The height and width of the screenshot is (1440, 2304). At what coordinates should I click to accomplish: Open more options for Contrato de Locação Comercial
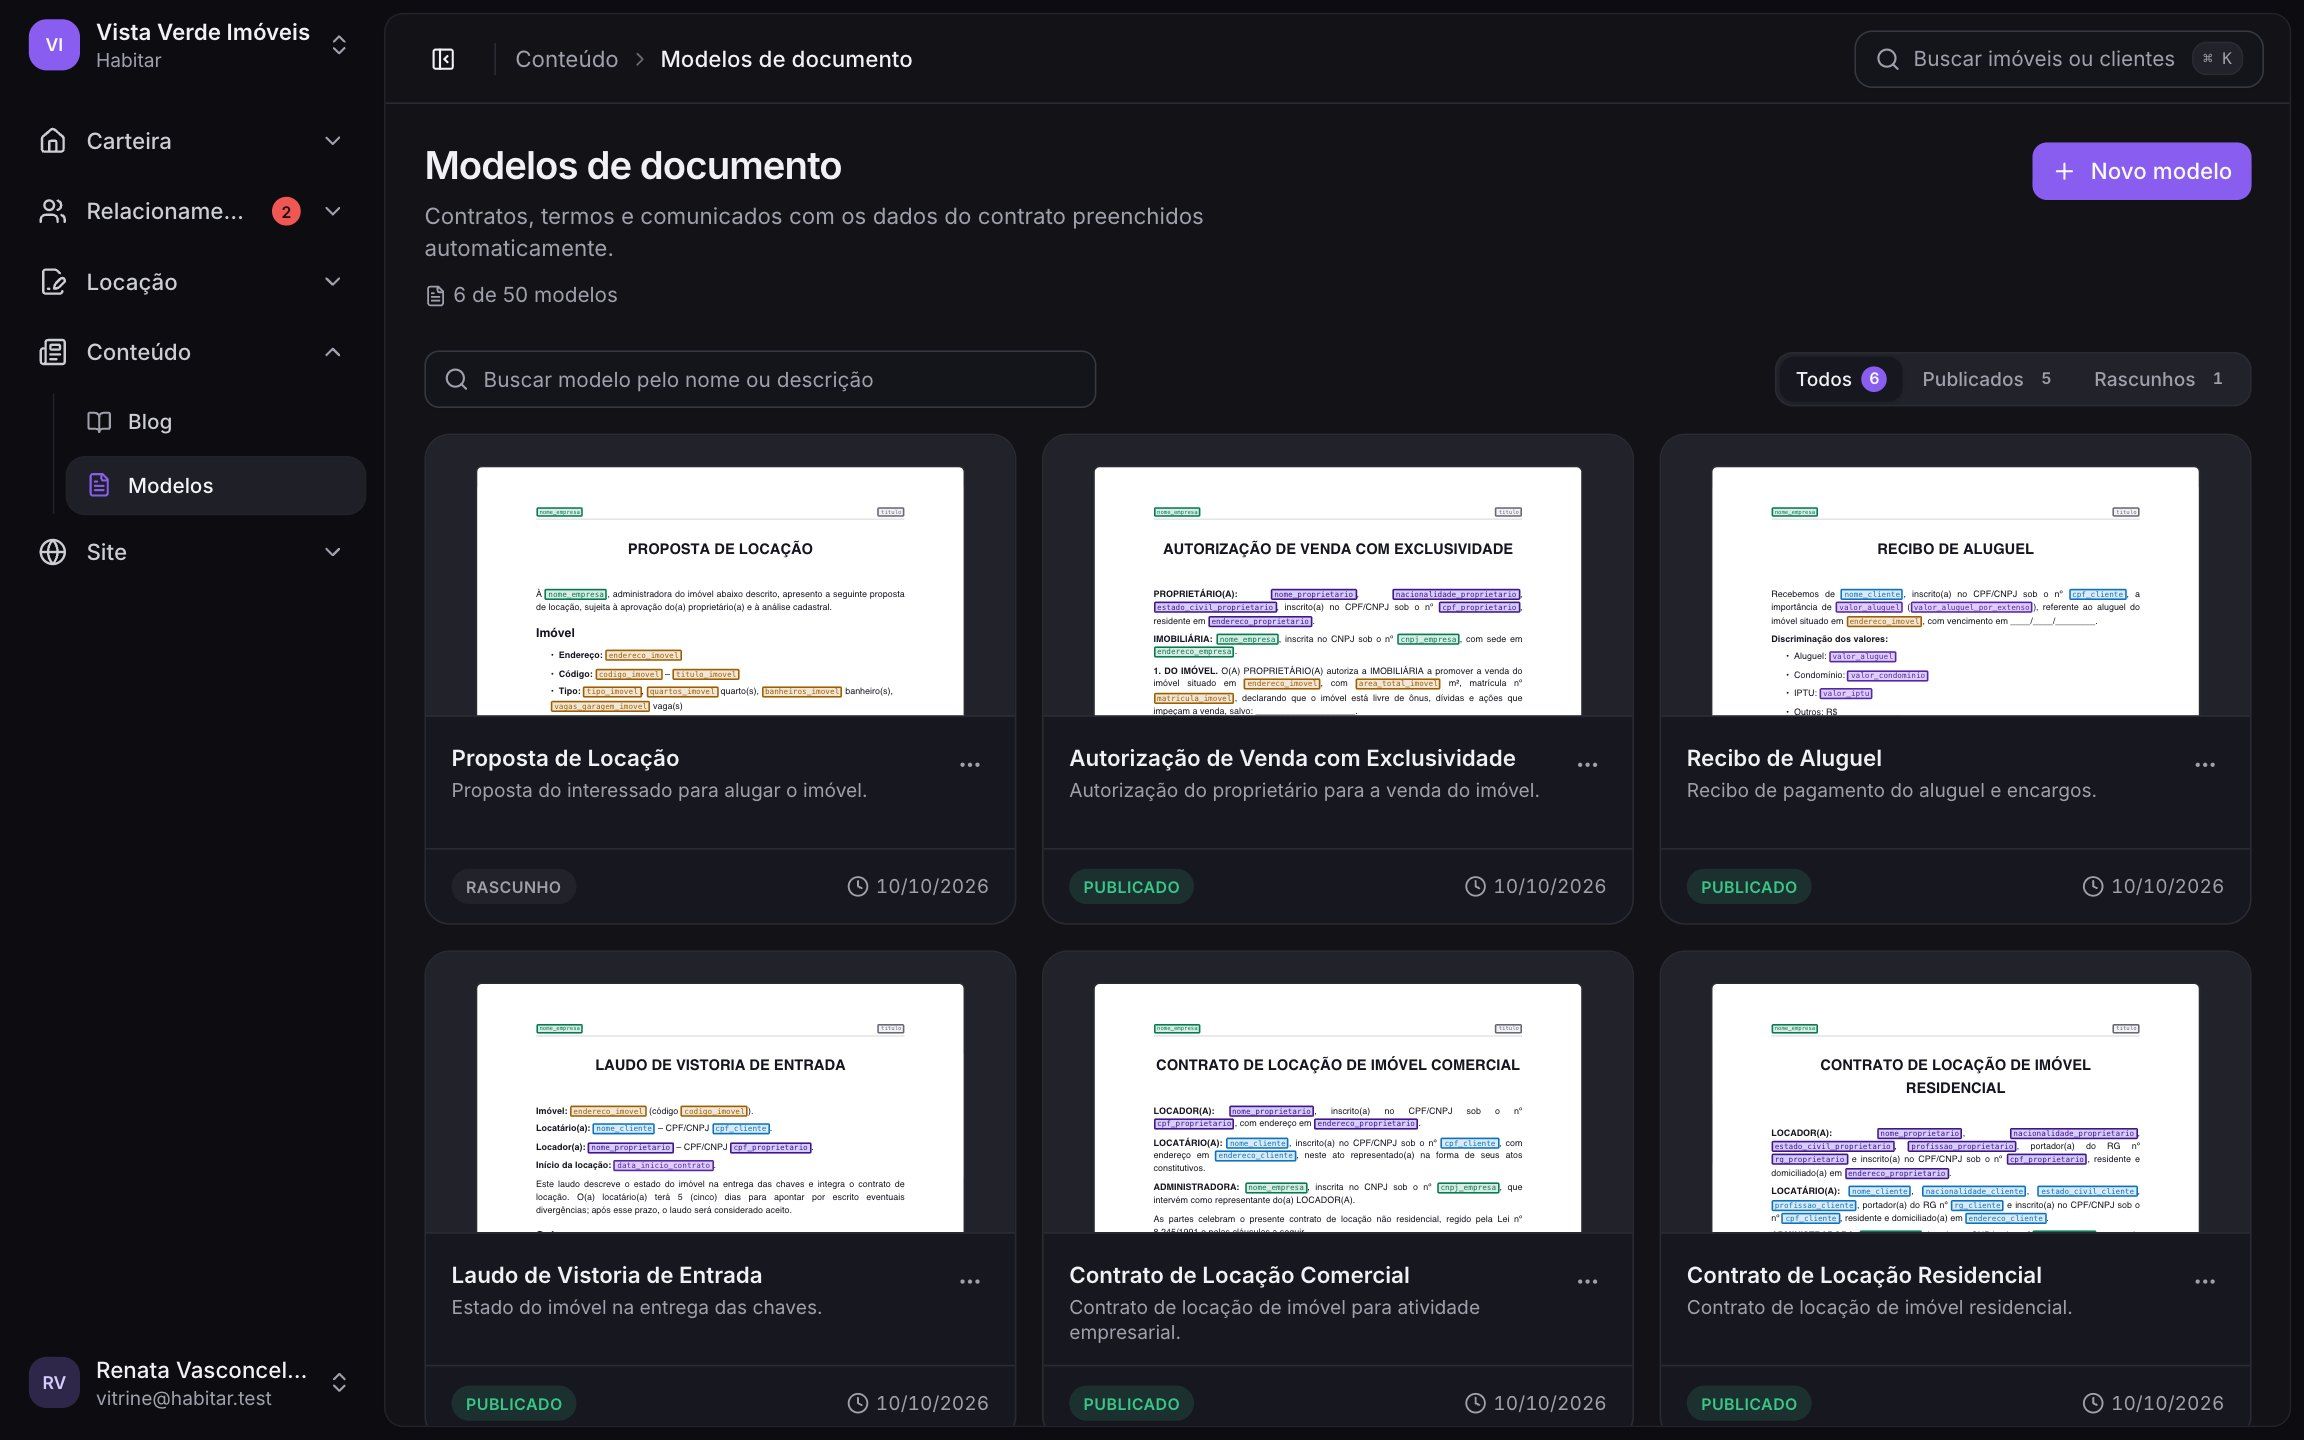[x=1587, y=1282]
